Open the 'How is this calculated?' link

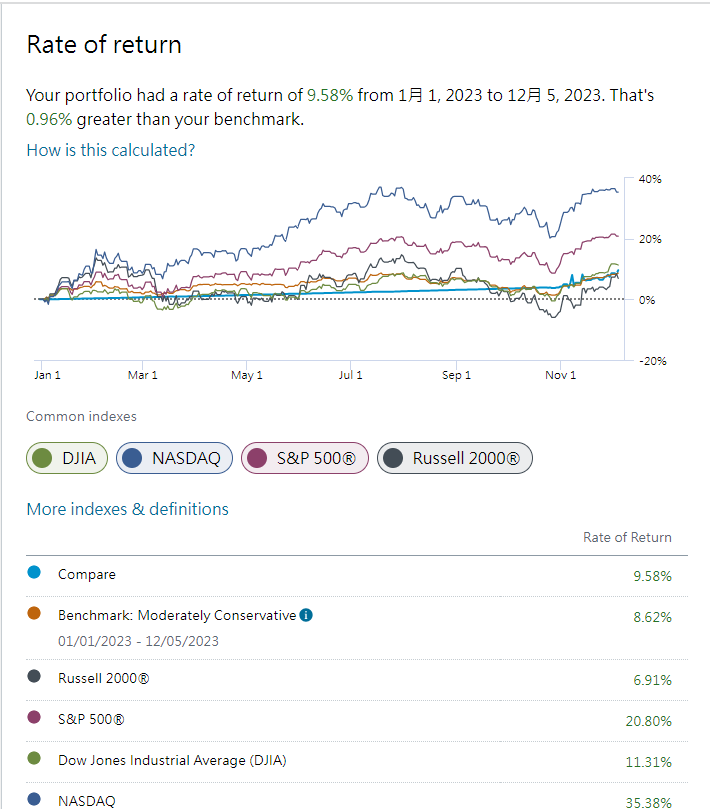[x=110, y=150]
